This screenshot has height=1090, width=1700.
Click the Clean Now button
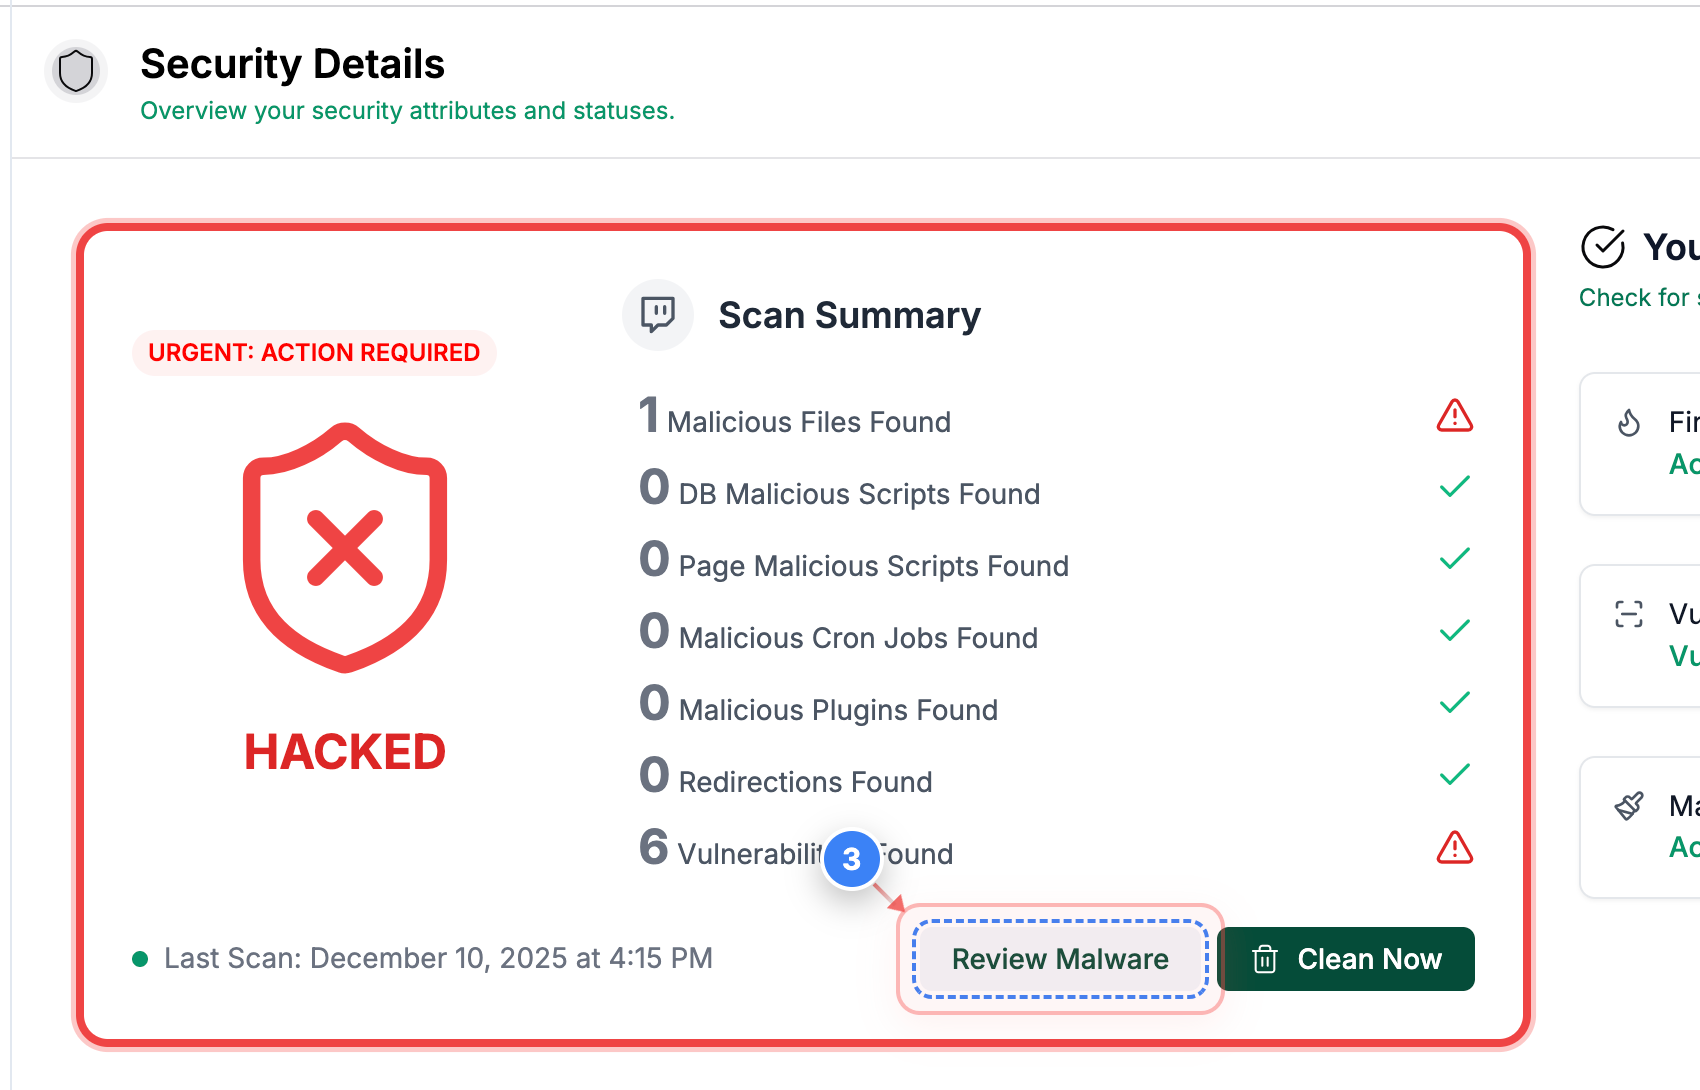click(x=1348, y=959)
